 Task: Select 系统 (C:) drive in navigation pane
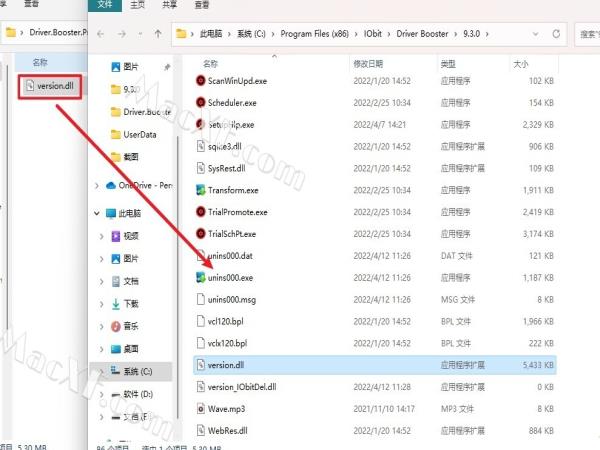[131, 372]
